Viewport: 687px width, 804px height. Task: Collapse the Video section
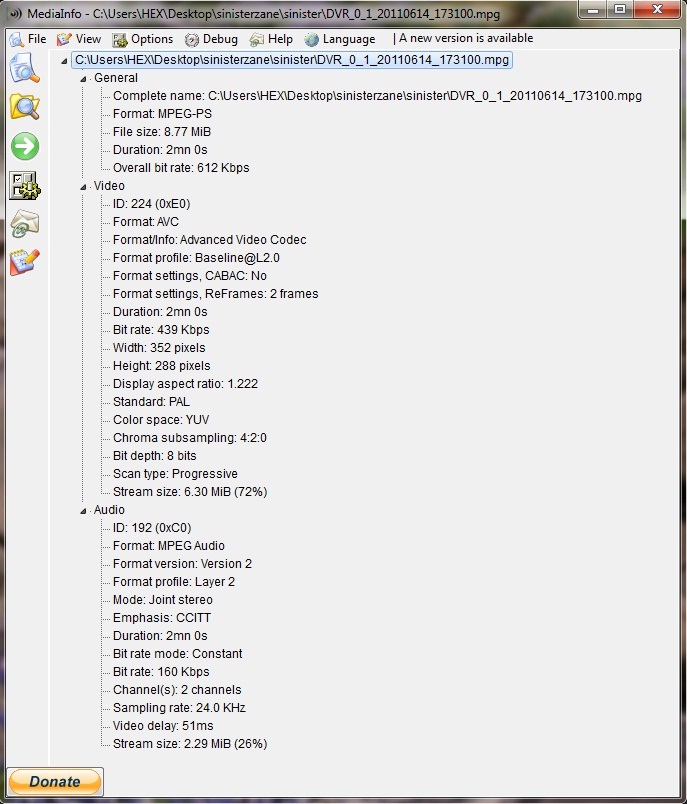[x=83, y=187]
